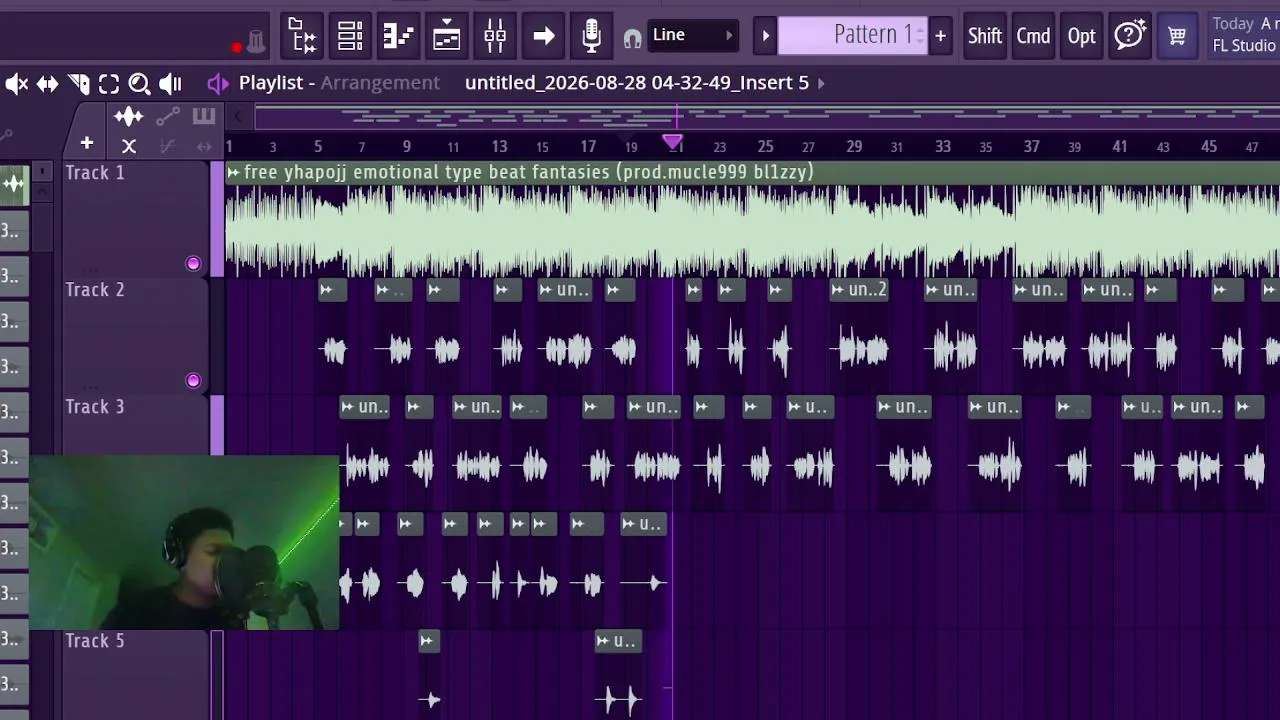This screenshot has width=1280, height=720.
Task: Select the slip tool with horizontal arrows
Action: coord(47,84)
